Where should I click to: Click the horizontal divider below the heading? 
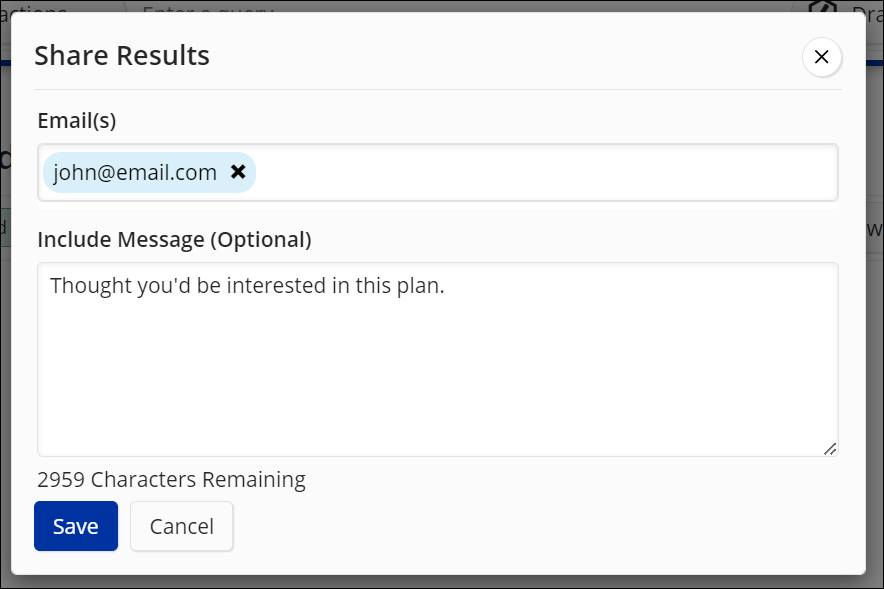point(437,89)
